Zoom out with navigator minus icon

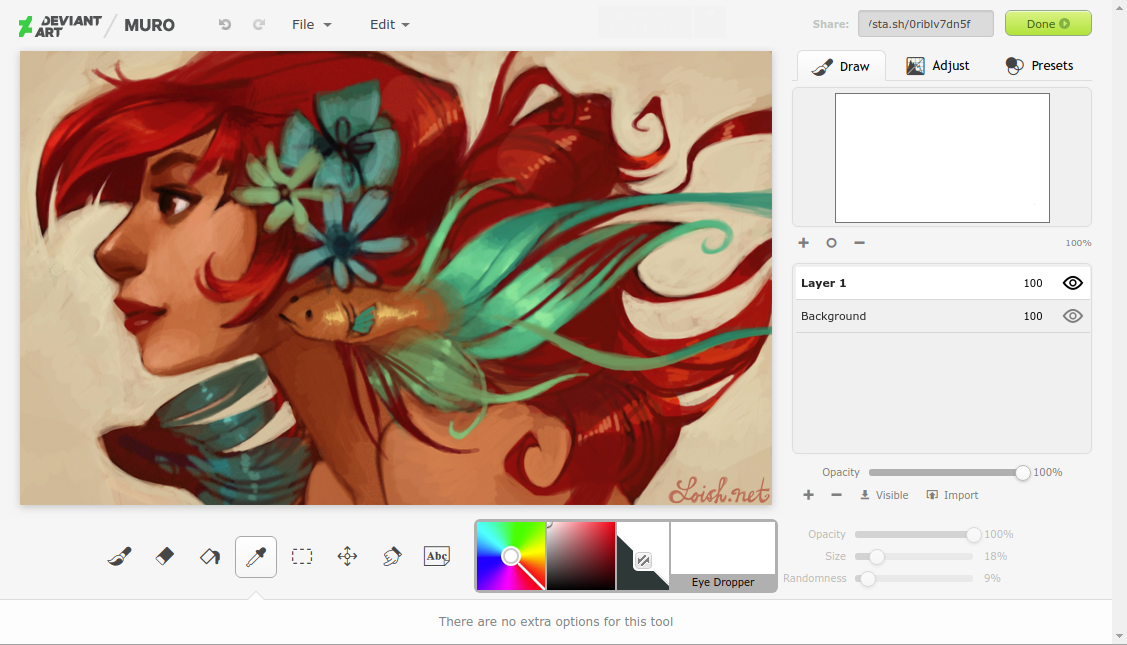[x=860, y=243]
